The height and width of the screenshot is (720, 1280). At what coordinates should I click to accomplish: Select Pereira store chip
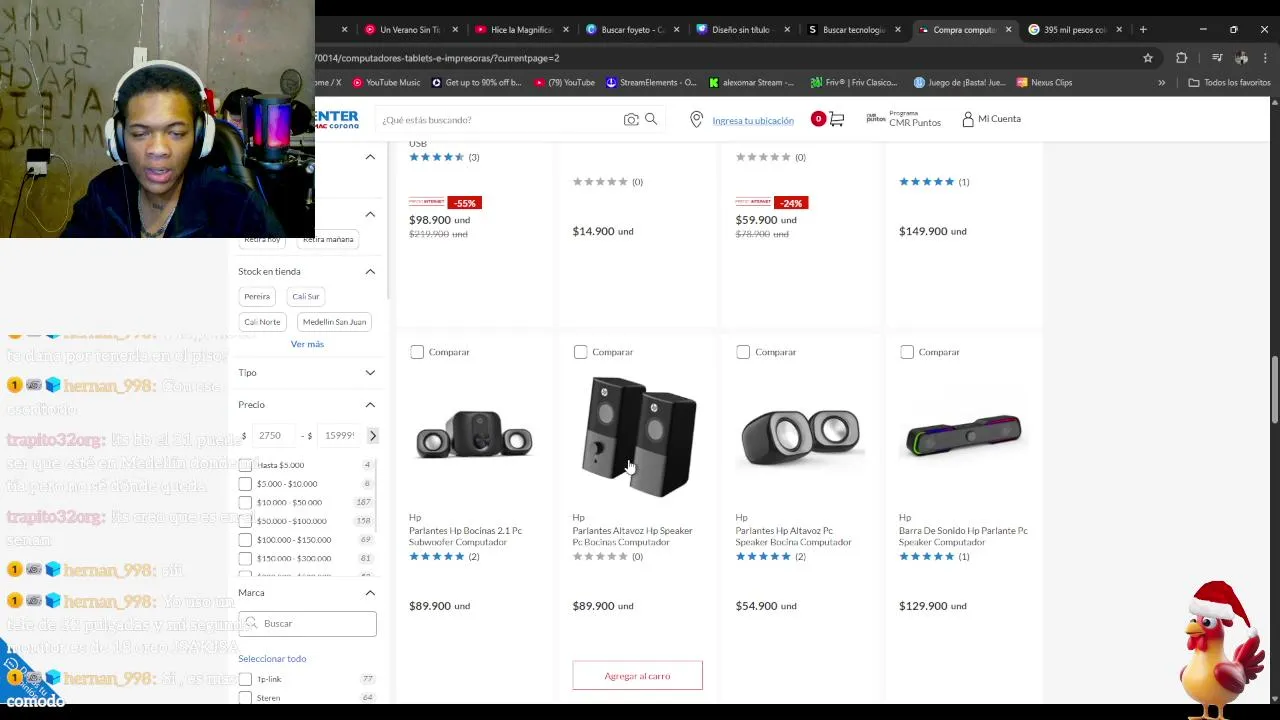257,297
